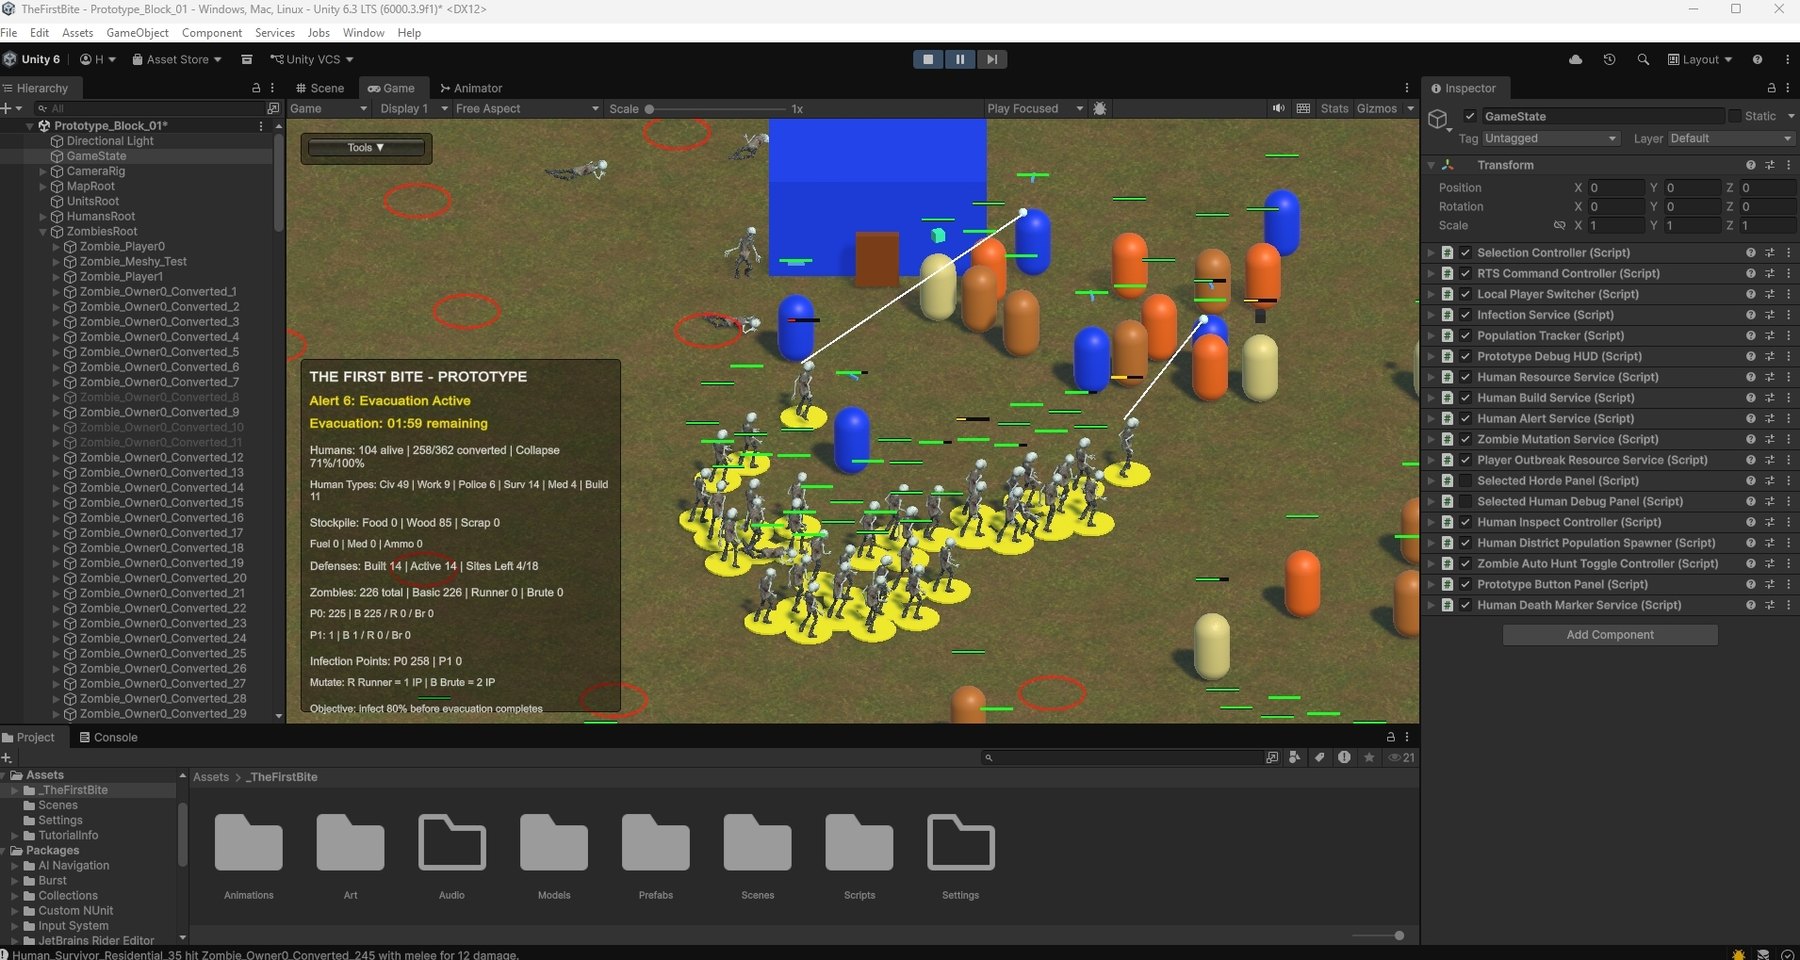Viewport: 1800px width, 960px height.
Task: Lock the Inspector panel
Action: 1772,88
